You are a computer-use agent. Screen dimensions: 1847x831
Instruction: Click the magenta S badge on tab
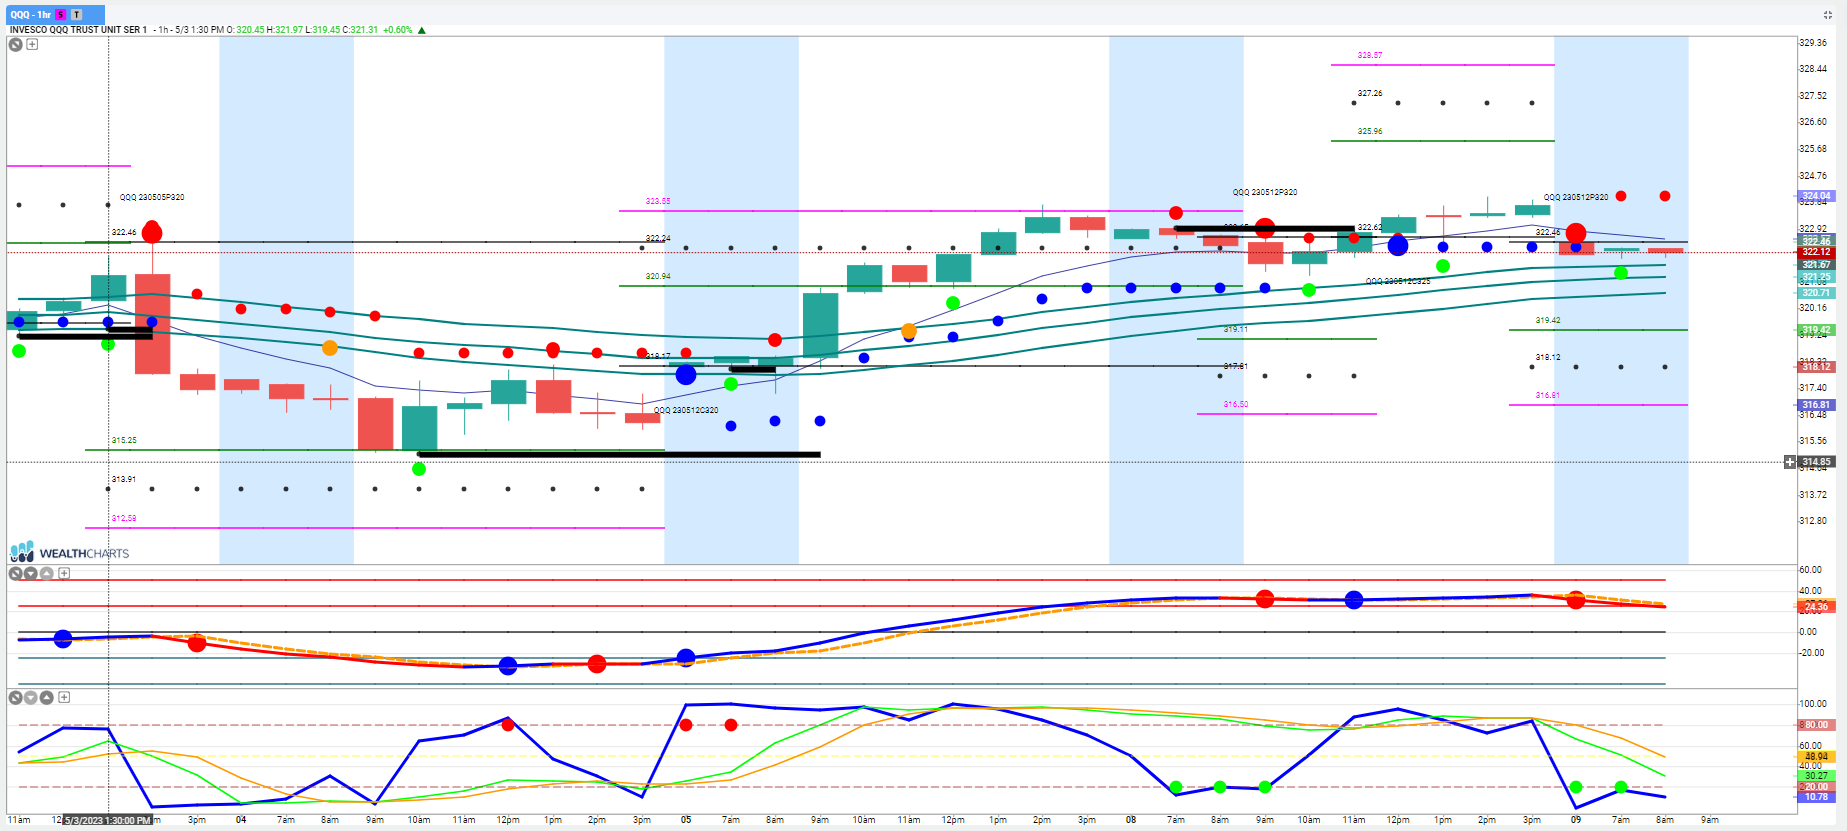click(x=61, y=15)
